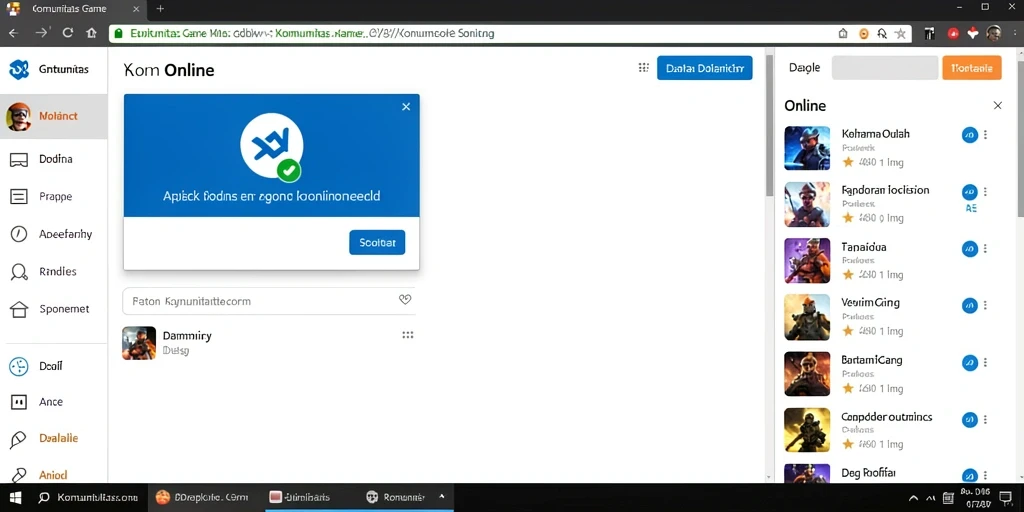Select the Molanct profile menu item
The width and height of the screenshot is (1024, 512).
[x=54, y=116]
